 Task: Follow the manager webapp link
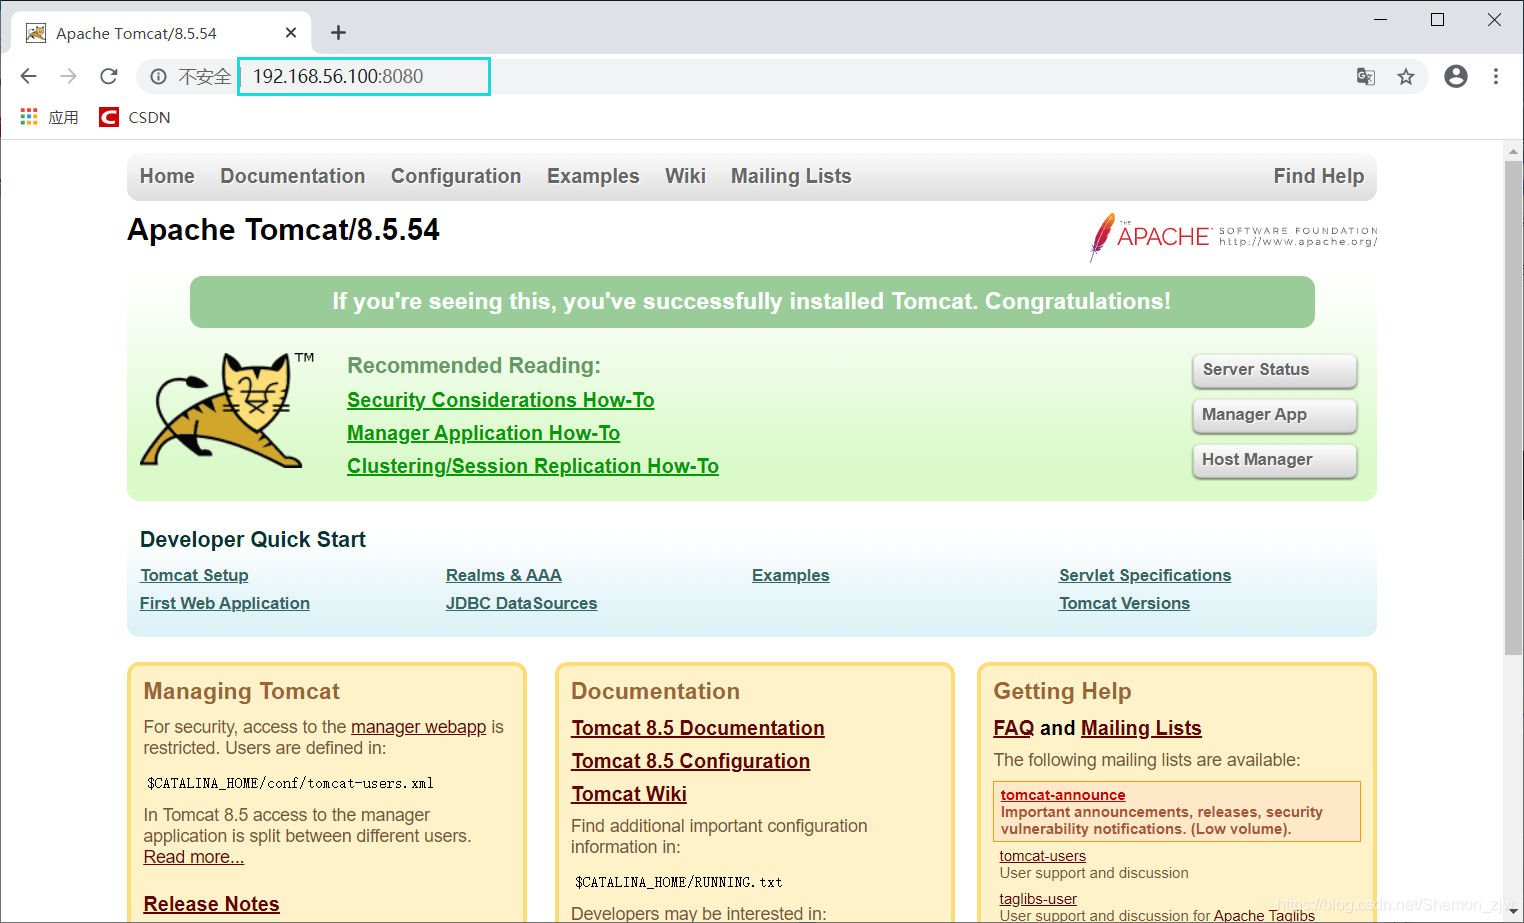[x=419, y=727]
